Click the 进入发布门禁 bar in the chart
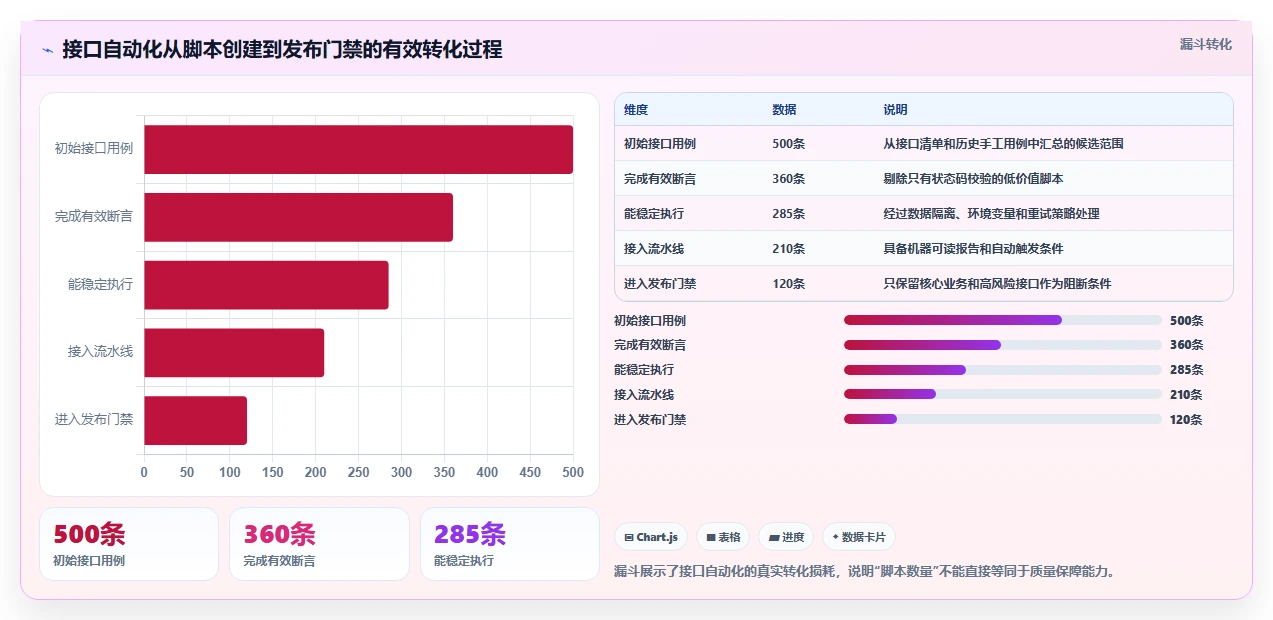The width and height of the screenshot is (1273, 620). point(195,421)
